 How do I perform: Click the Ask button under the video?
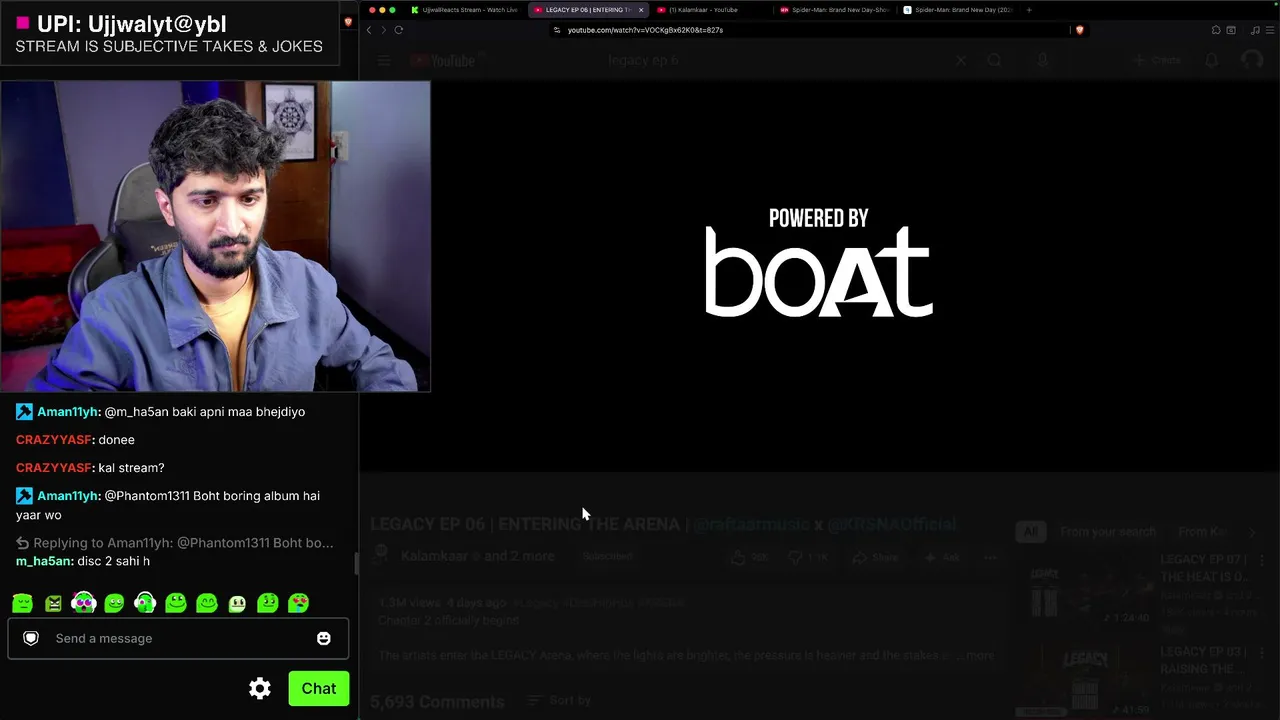pyautogui.click(x=941, y=557)
